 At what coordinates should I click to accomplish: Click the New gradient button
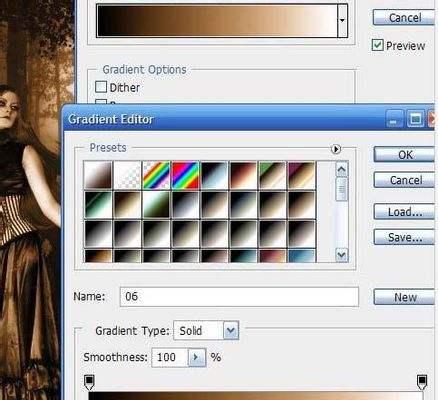pos(405,297)
